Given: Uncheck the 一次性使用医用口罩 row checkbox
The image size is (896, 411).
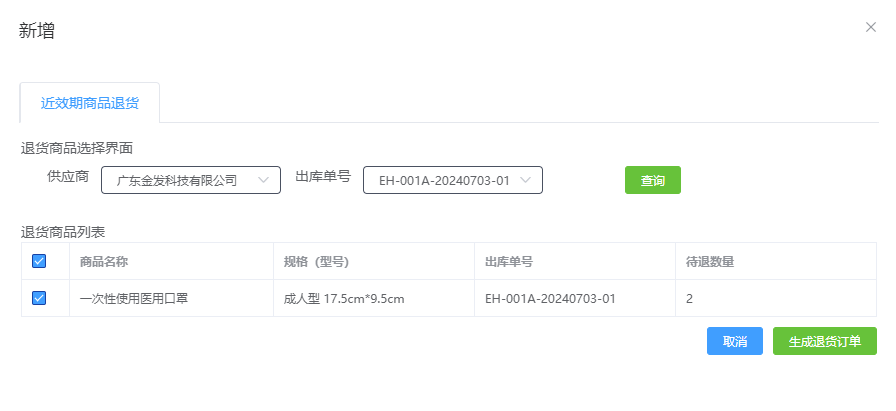Looking at the screenshot, I should (39, 298).
